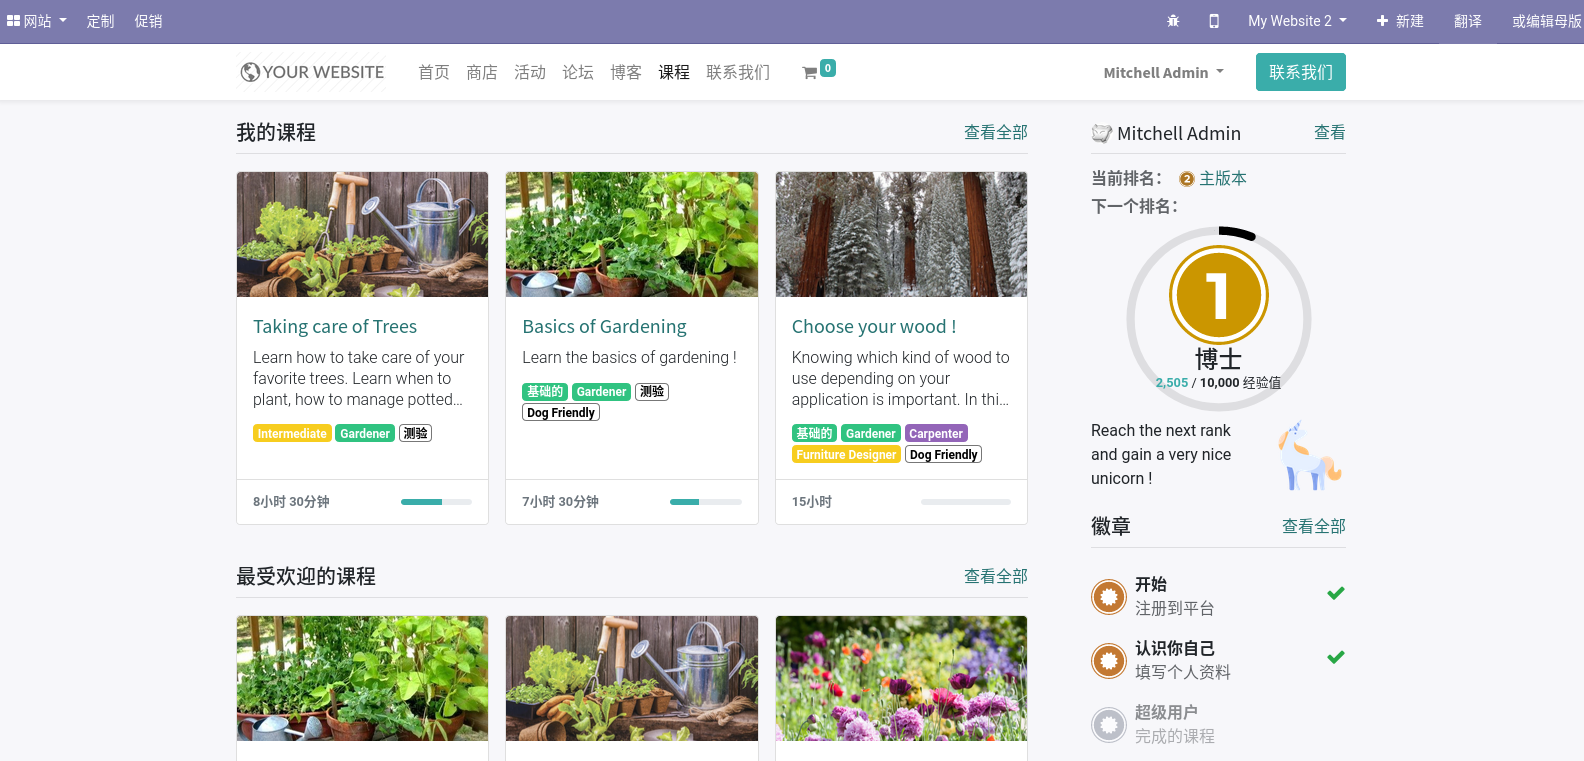Viewport: 1584px width, 761px height.
Task: Click progress bar on Taking care of Trees
Action: (436, 502)
